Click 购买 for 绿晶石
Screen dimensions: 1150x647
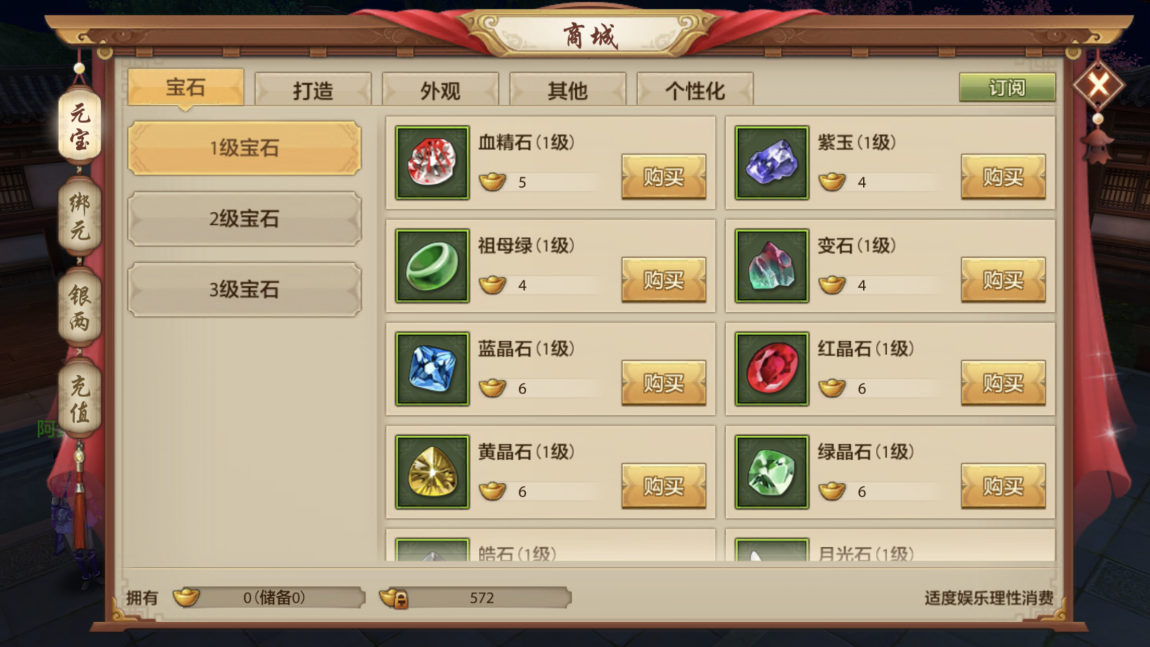[1003, 486]
